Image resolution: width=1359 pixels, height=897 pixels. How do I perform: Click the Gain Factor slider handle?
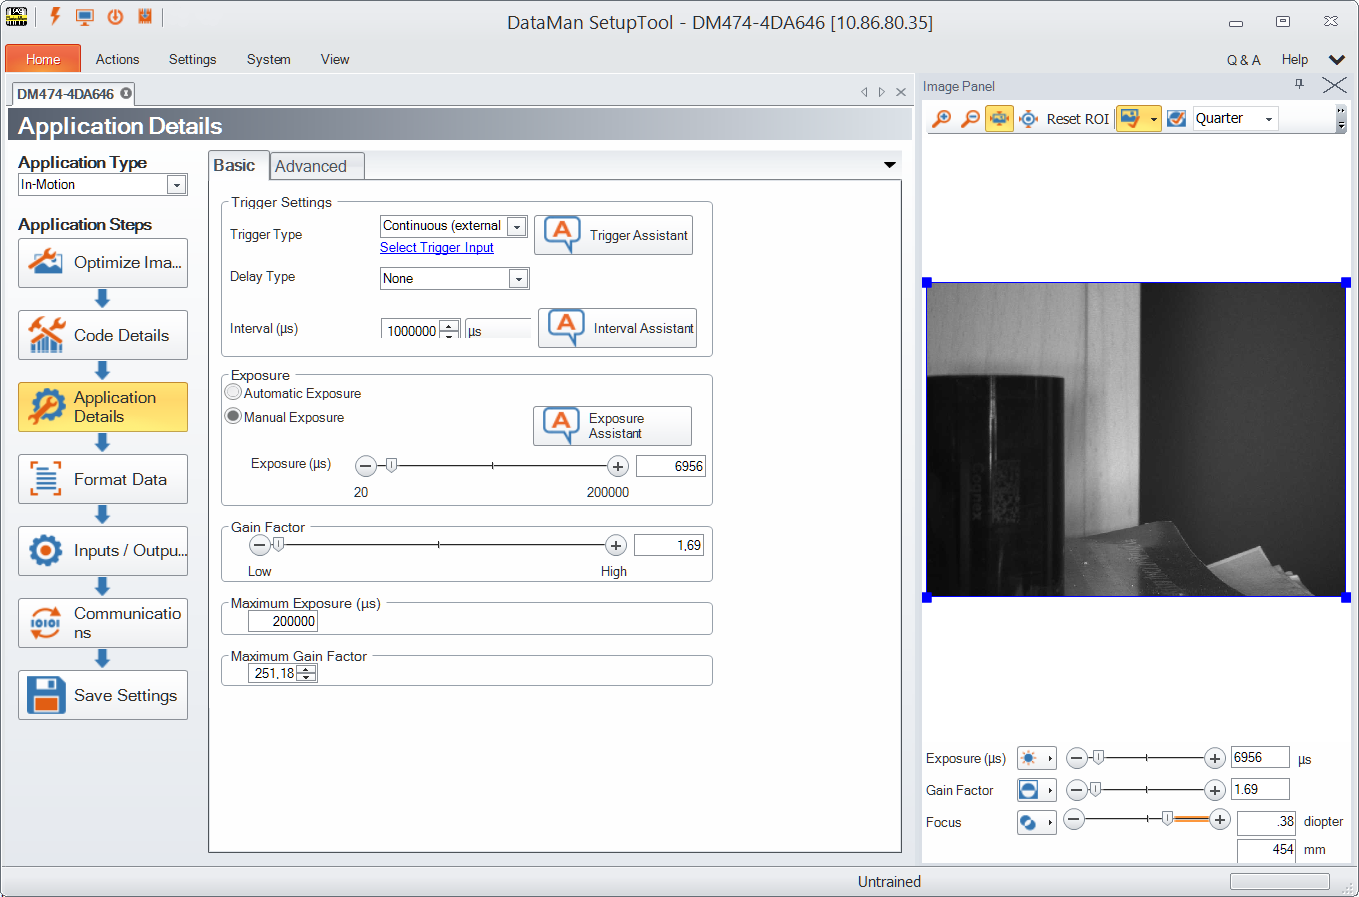[279, 545]
